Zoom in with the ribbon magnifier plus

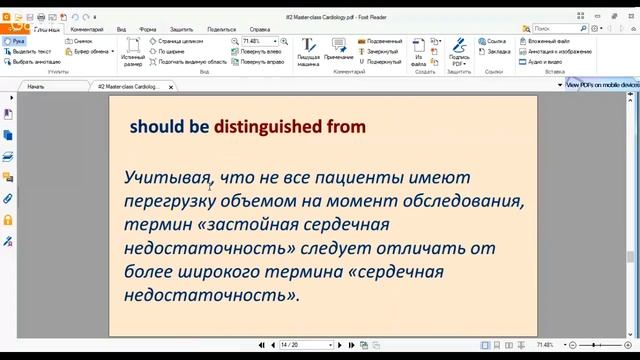[284, 41]
